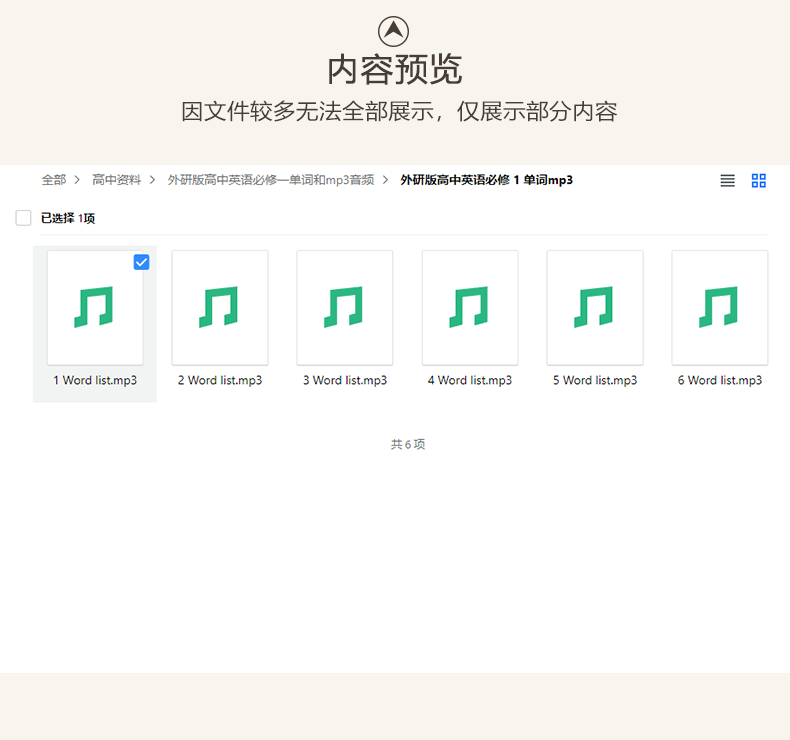This screenshot has height=740, width=790.
Task: Click chevron after 高中资料 breadcrumb
Action: pos(152,180)
